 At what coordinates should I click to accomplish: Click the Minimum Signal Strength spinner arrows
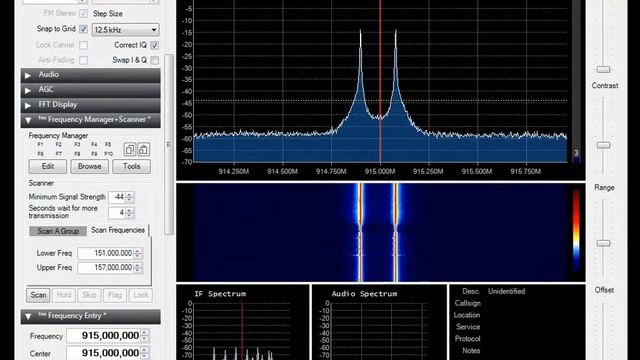129,197
